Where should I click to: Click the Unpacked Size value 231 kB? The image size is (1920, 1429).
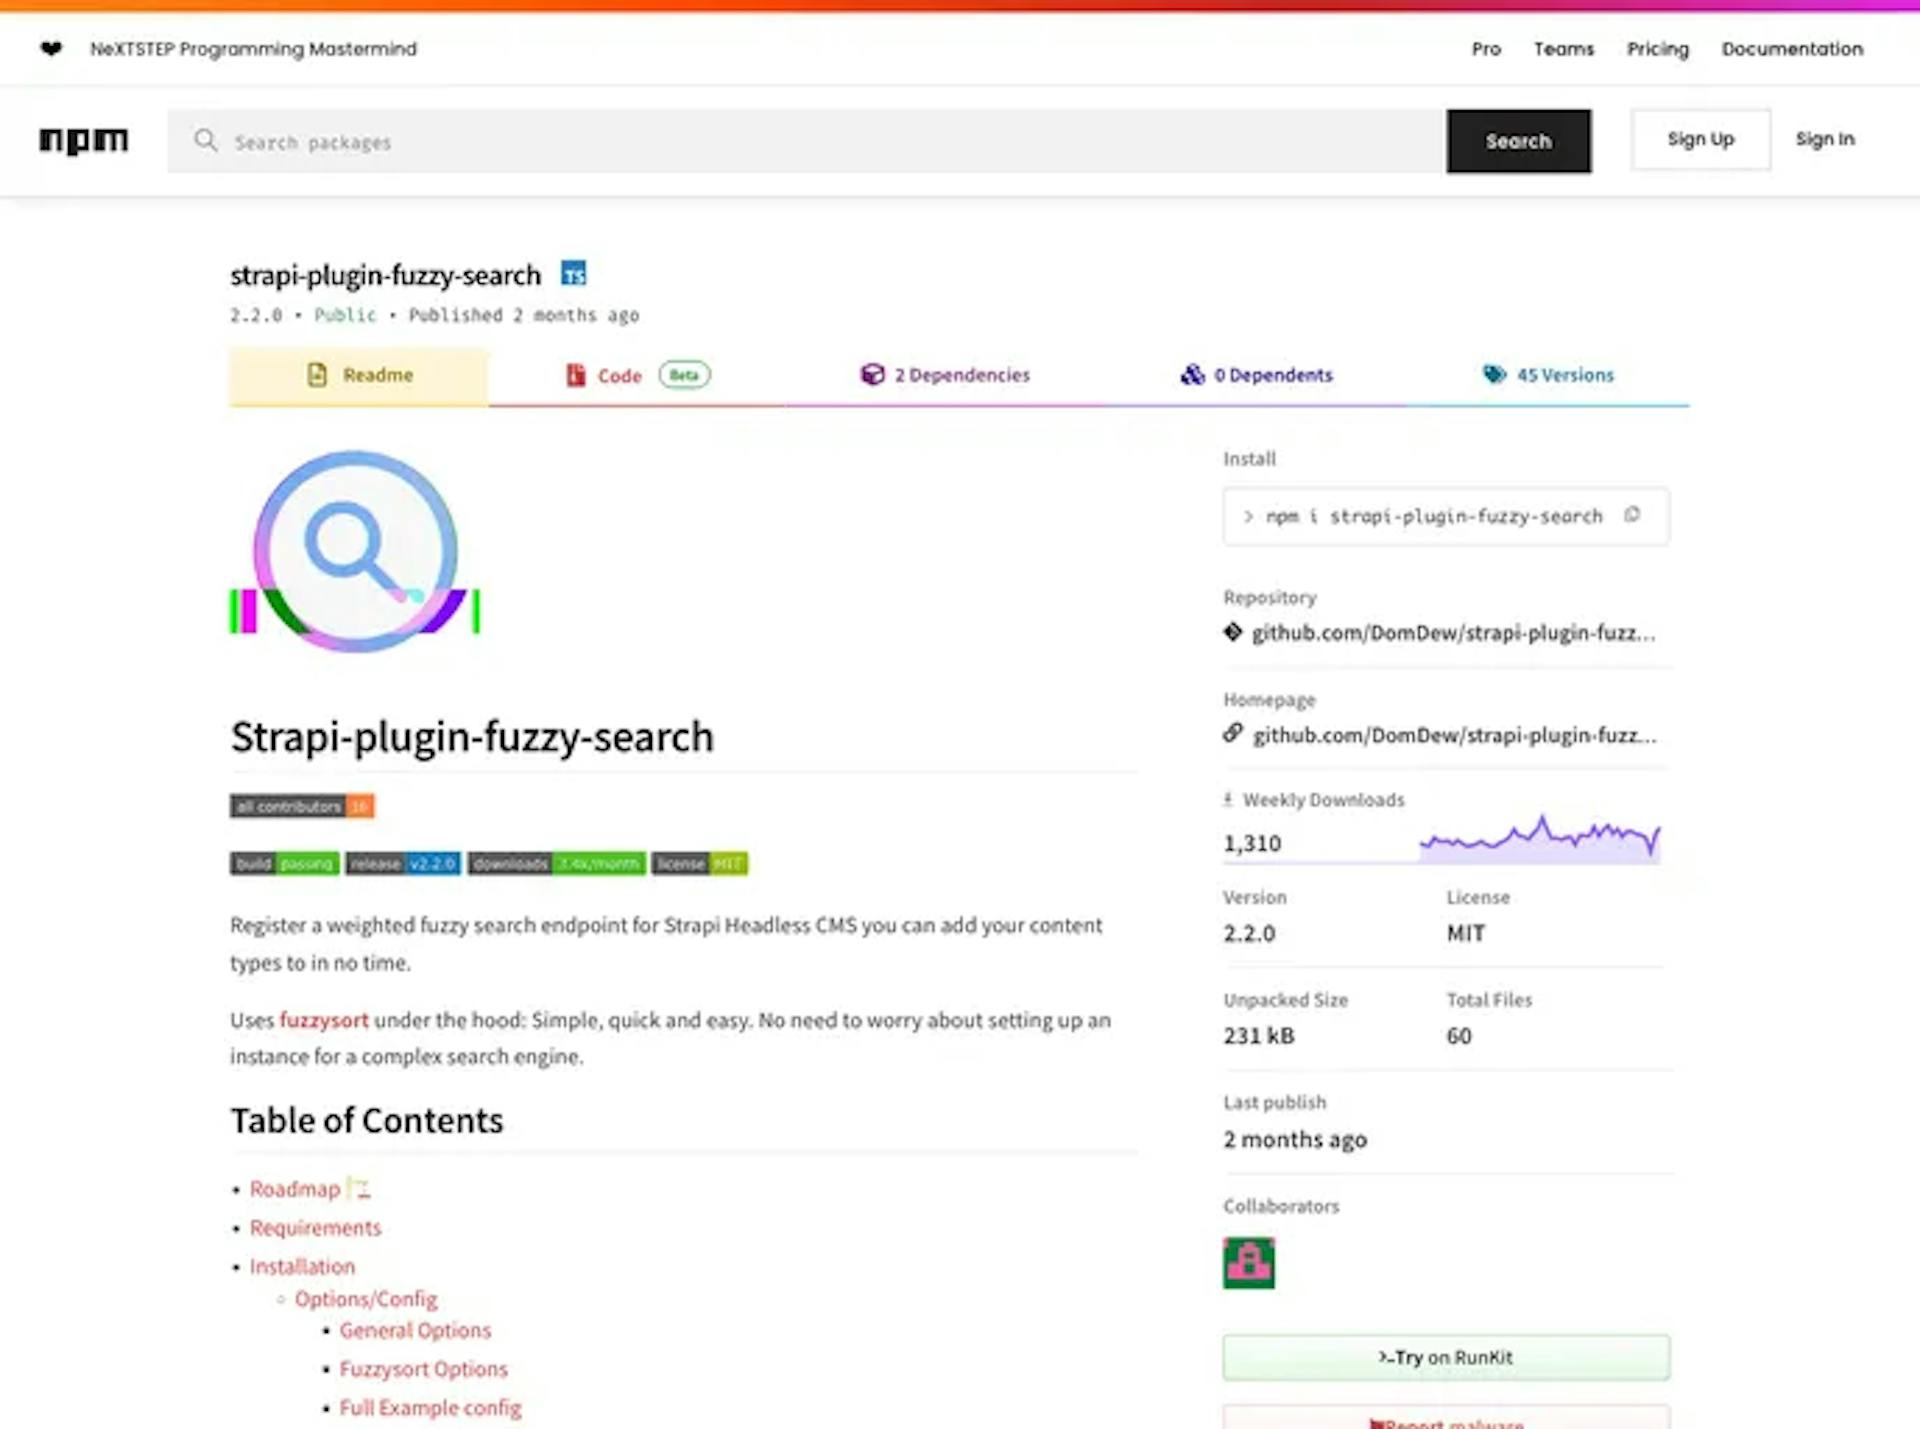[x=1259, y=1036]
